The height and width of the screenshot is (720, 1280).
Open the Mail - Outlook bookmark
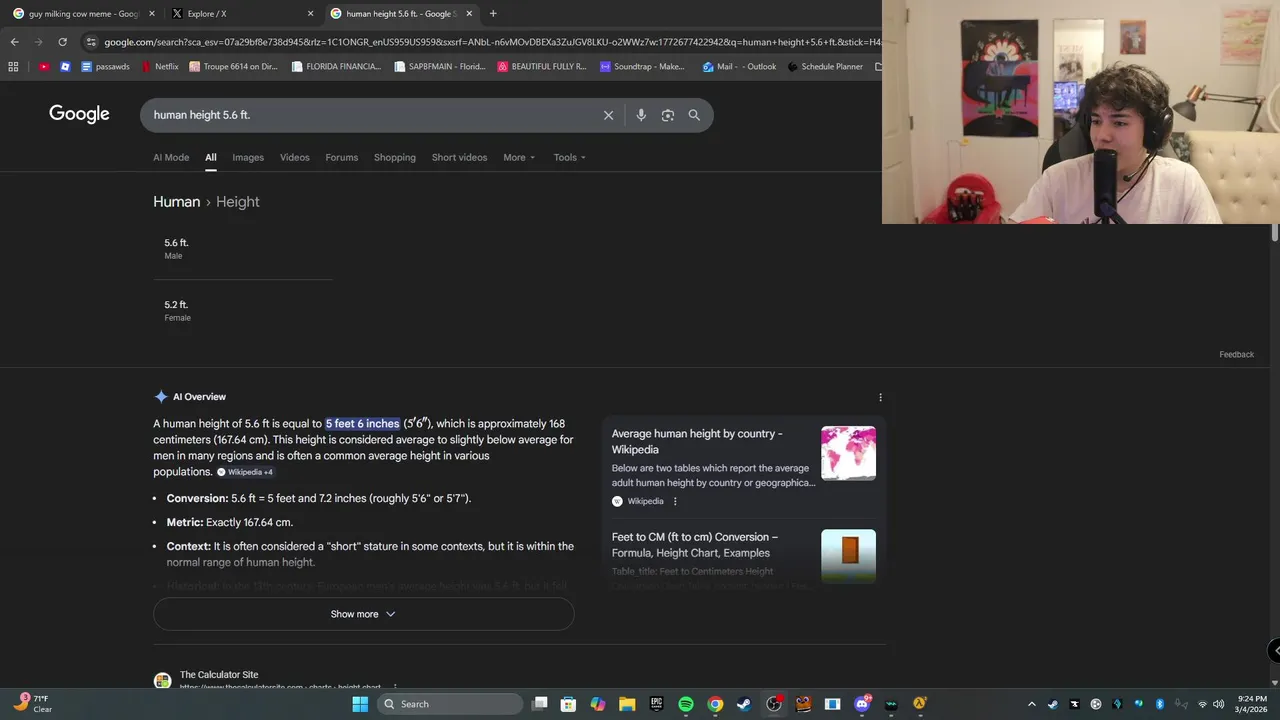point(739,67)
